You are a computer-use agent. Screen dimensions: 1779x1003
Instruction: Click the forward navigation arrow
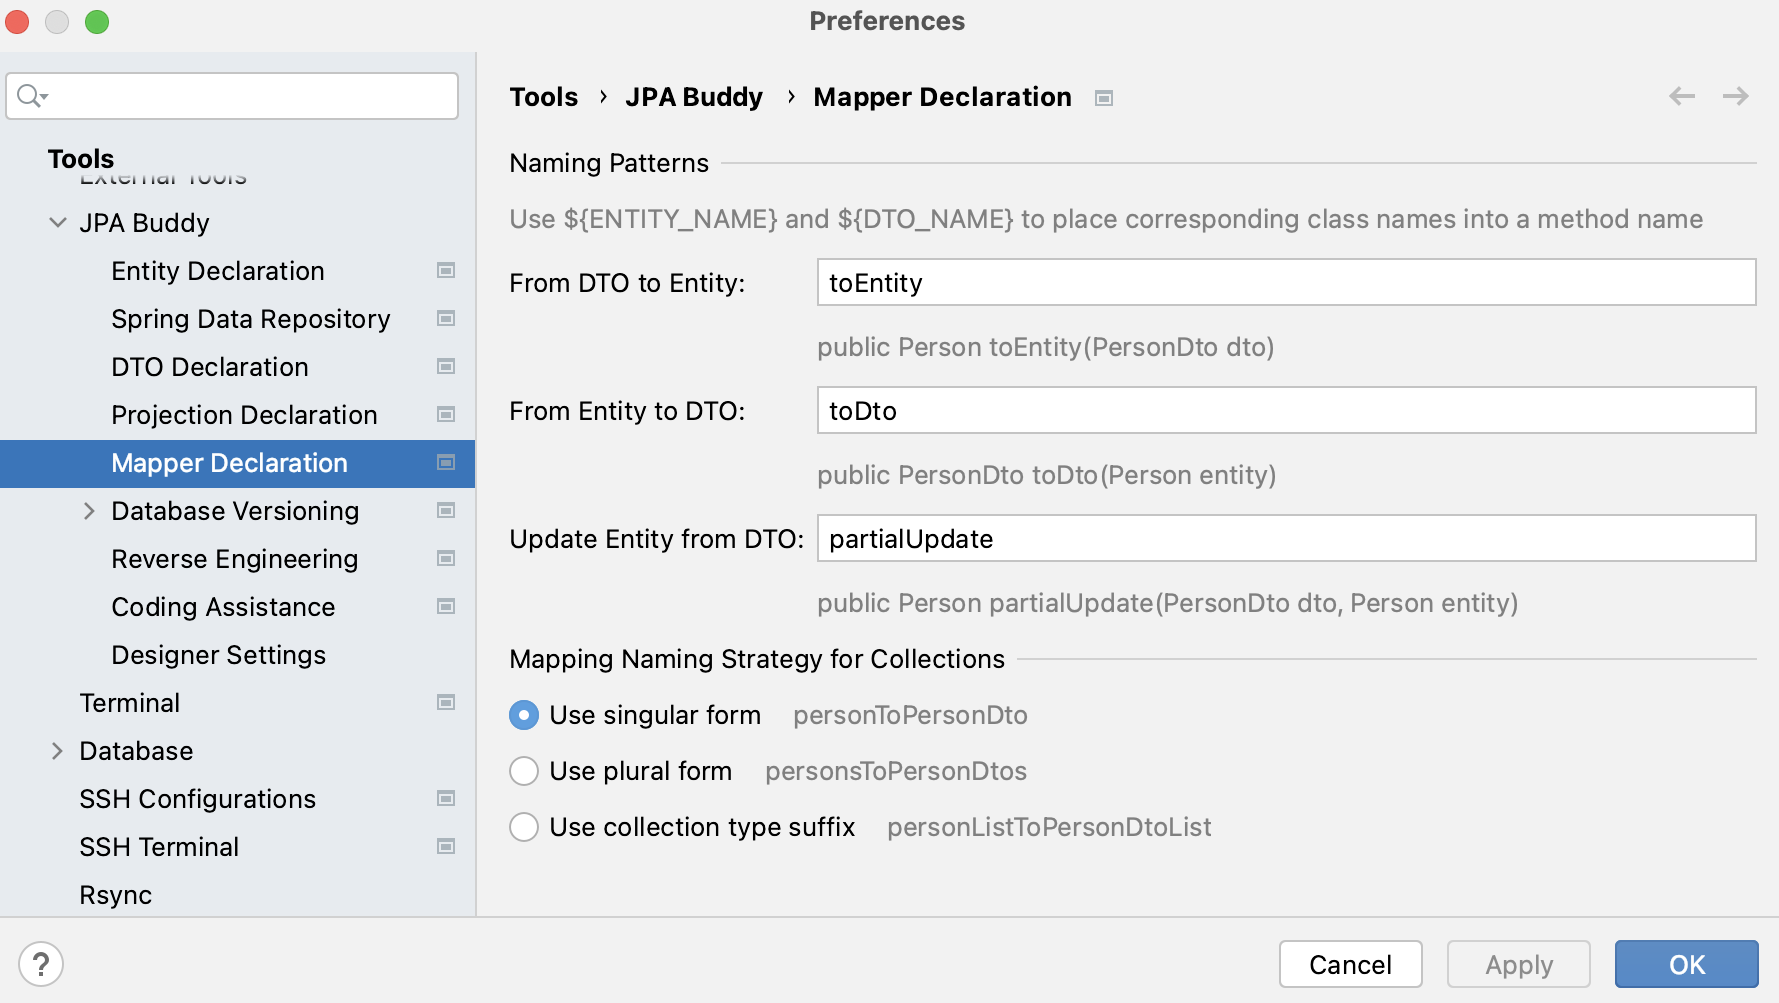click(x=1737, y=96)
